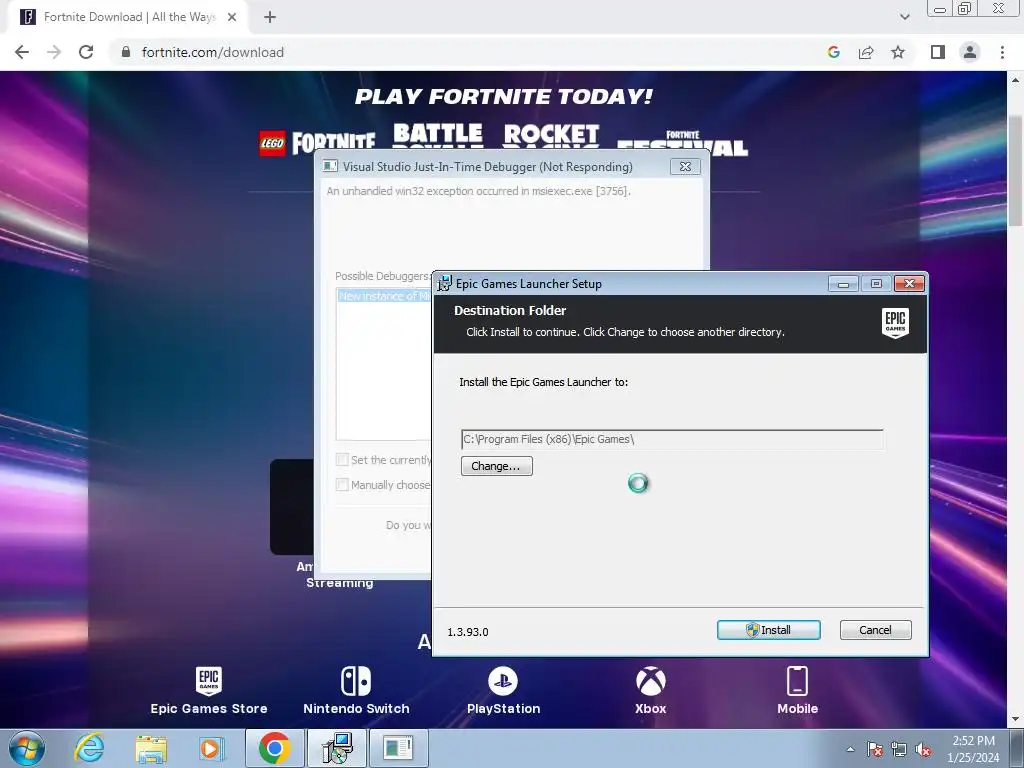Close the Fortnite Download tab
1024x768 pixels.
pos(232,17)
